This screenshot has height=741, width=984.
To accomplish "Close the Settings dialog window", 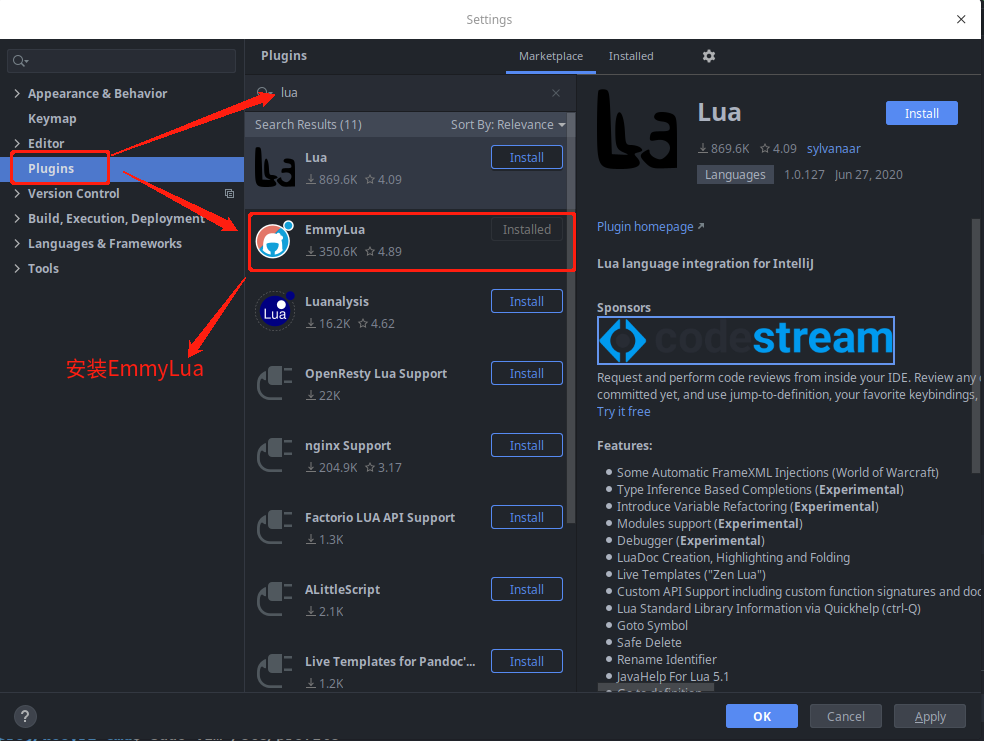I will pos(961,19).
